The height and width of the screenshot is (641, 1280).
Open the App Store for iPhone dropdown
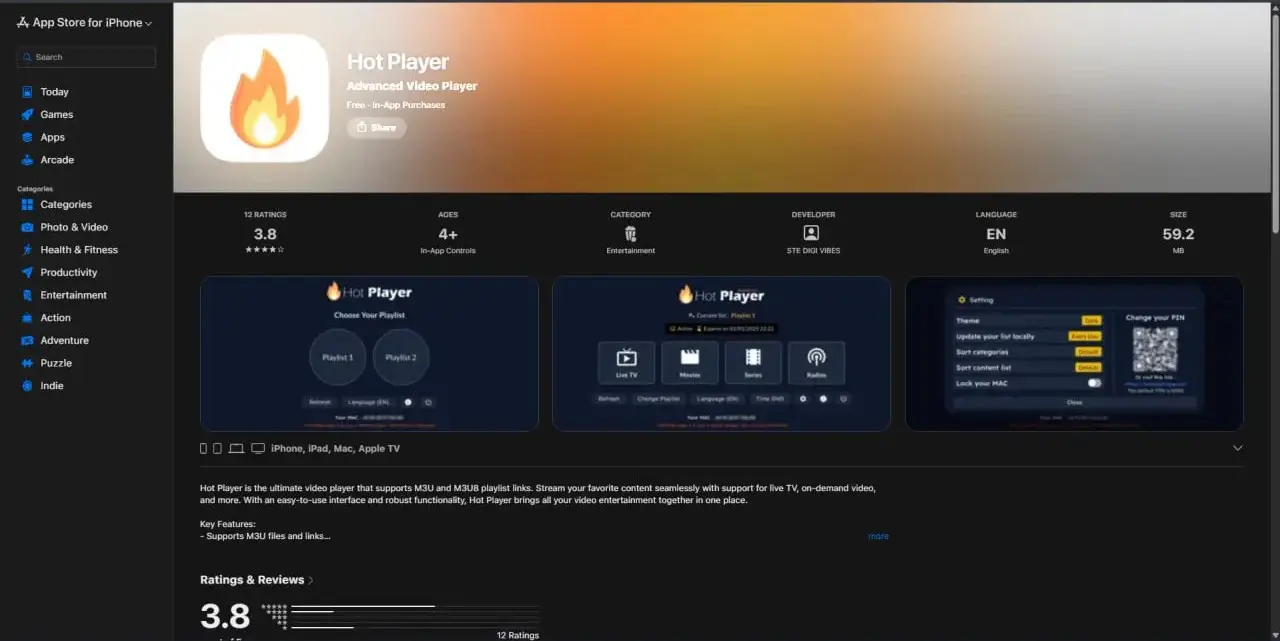coord(84,22)
